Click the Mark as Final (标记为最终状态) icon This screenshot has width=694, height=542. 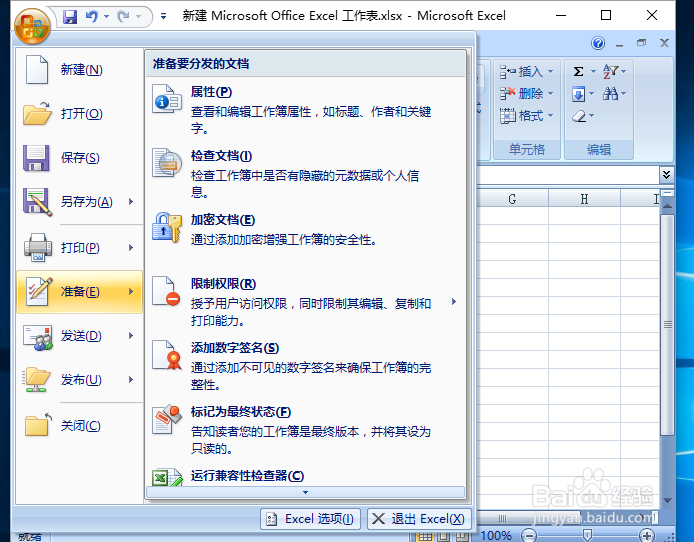click(x=167, y=419)
